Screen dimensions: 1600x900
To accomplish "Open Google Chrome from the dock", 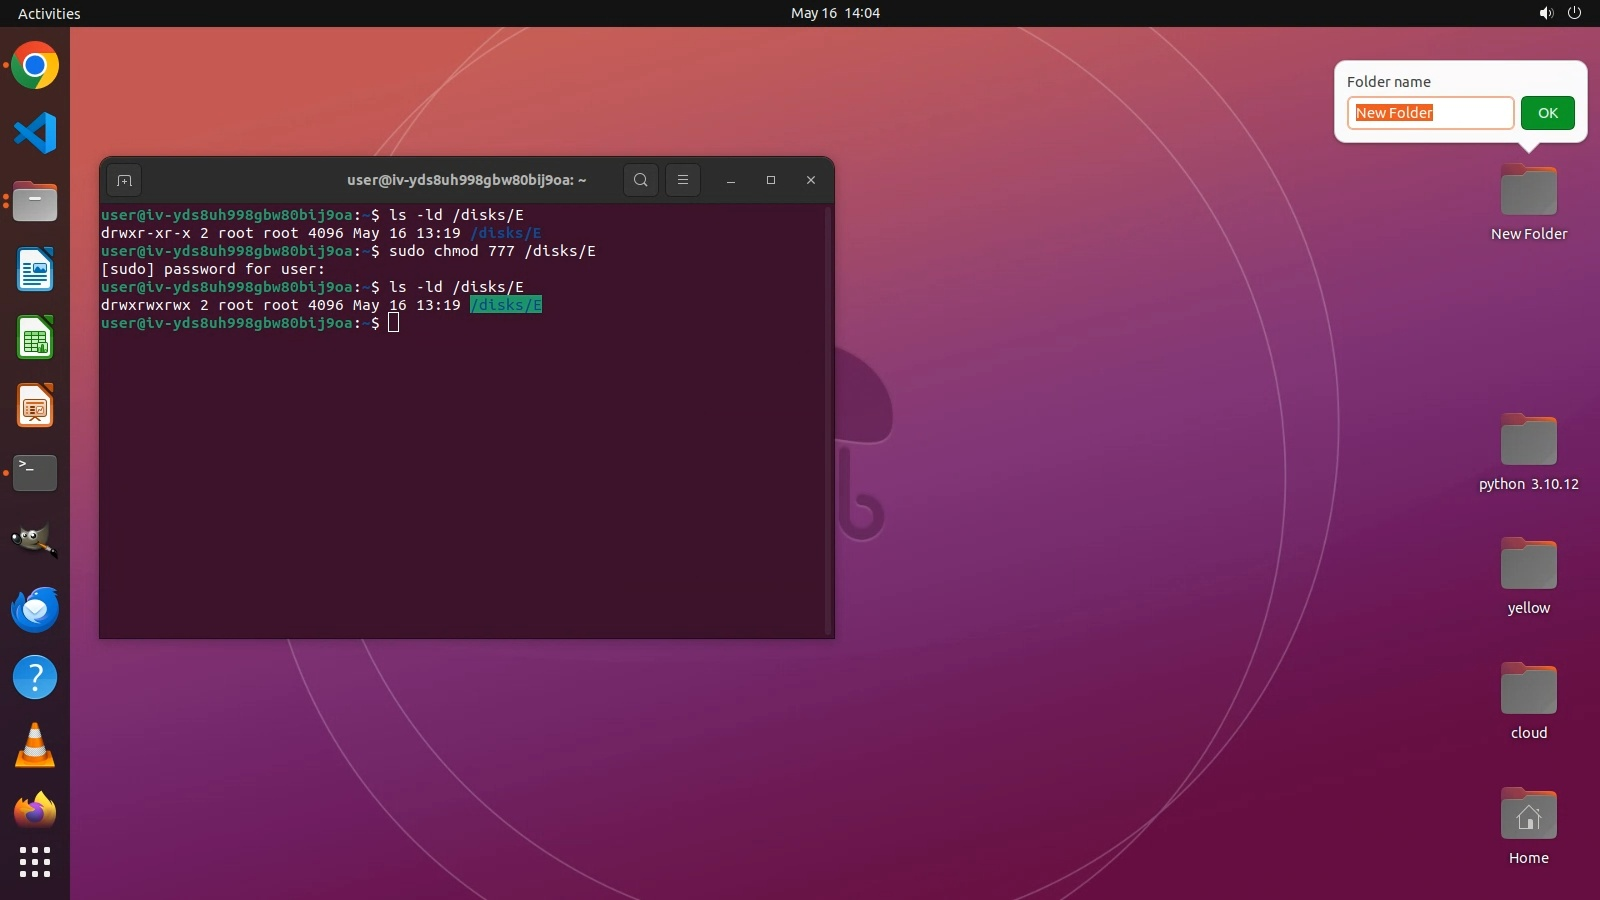I will pos(35,66).
